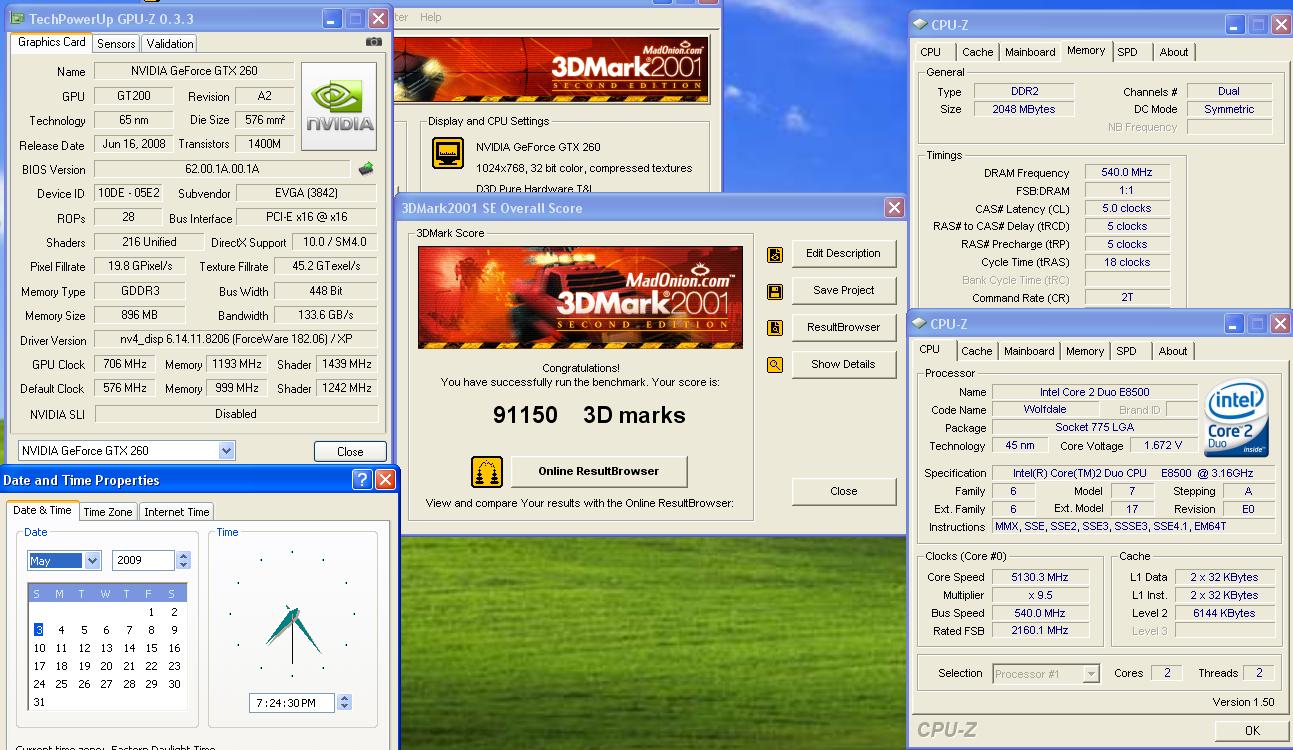Viewport: 1293px width, 750px height.
Task: Click the Level 2 cache value 6144 KBytes
Action: coord(1224,614)
